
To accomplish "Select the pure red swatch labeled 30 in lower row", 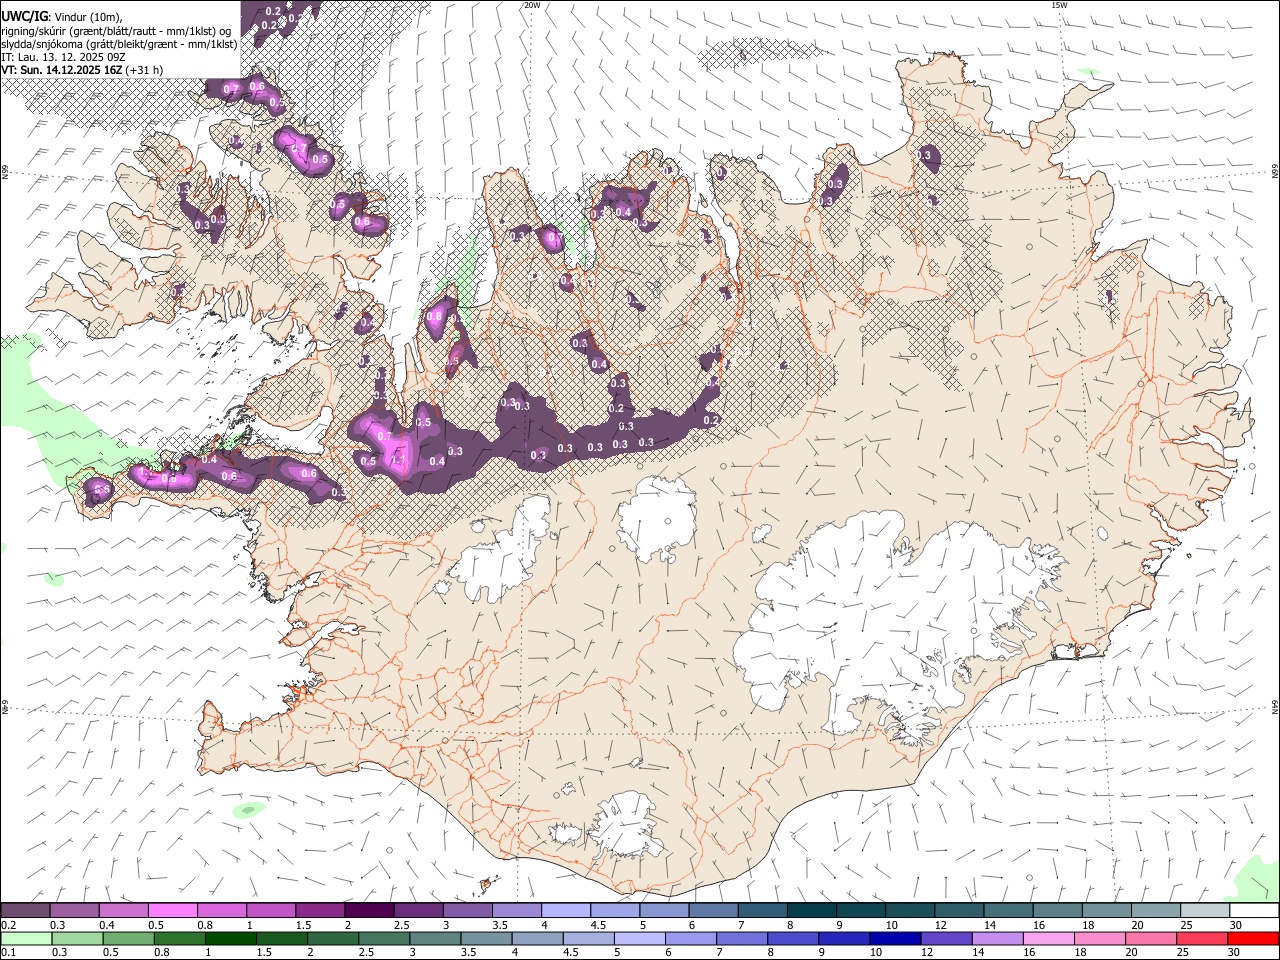I will (1252, 939).
